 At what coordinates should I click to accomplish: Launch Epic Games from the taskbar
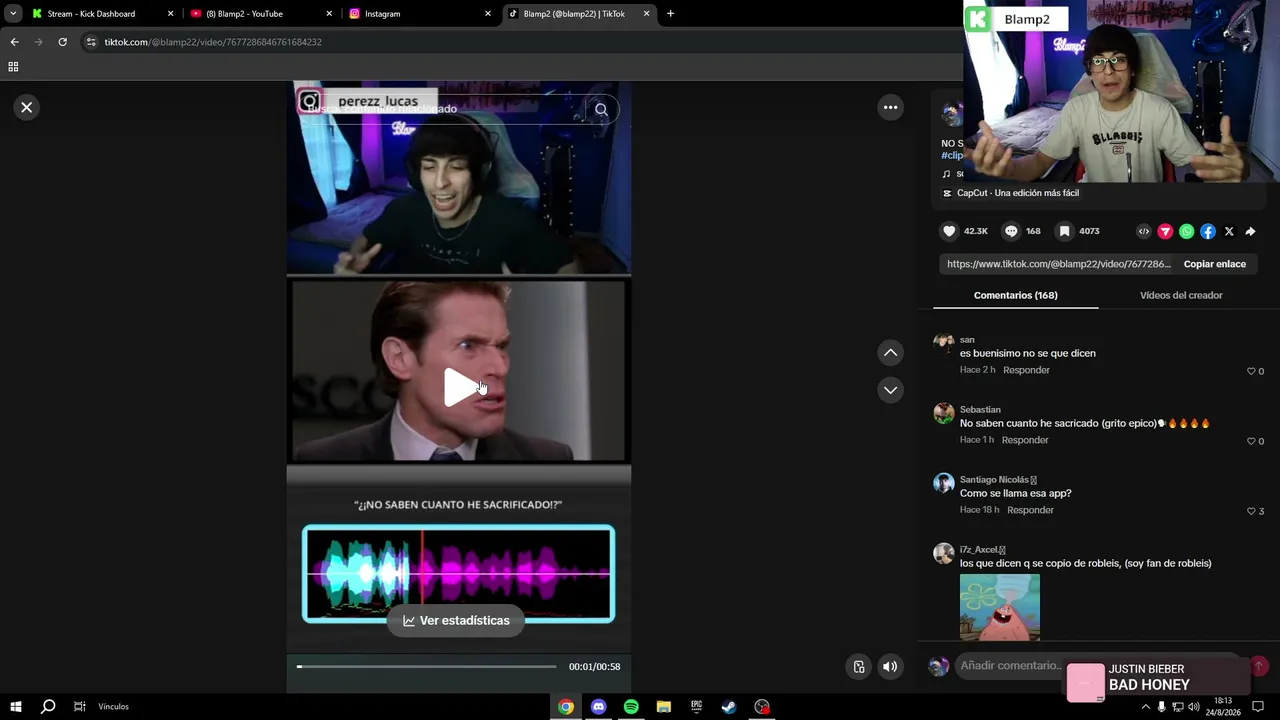point(696,707)
